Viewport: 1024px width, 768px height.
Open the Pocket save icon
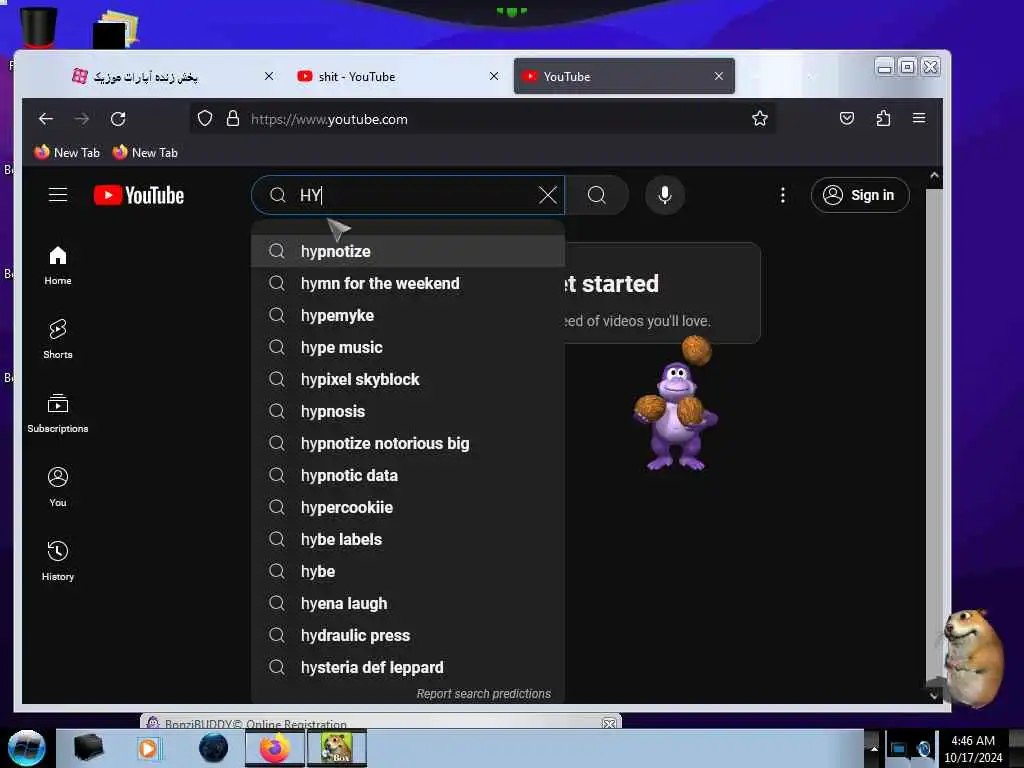[x=846, y=118]
